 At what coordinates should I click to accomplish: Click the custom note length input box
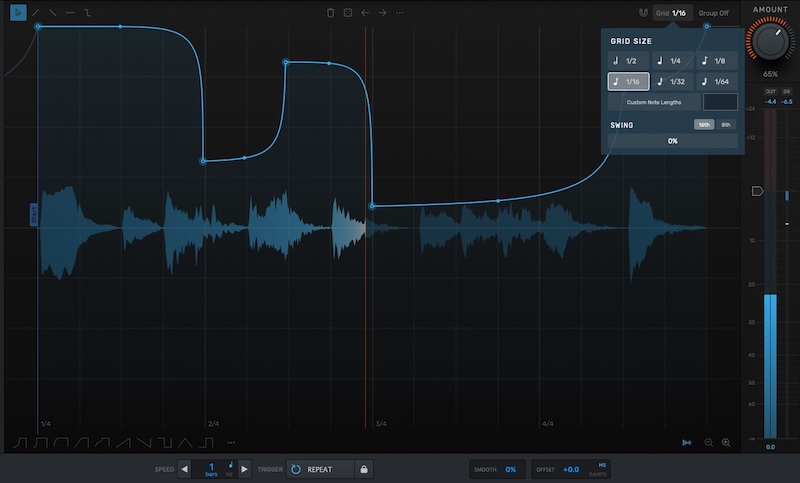pos(720,102)
